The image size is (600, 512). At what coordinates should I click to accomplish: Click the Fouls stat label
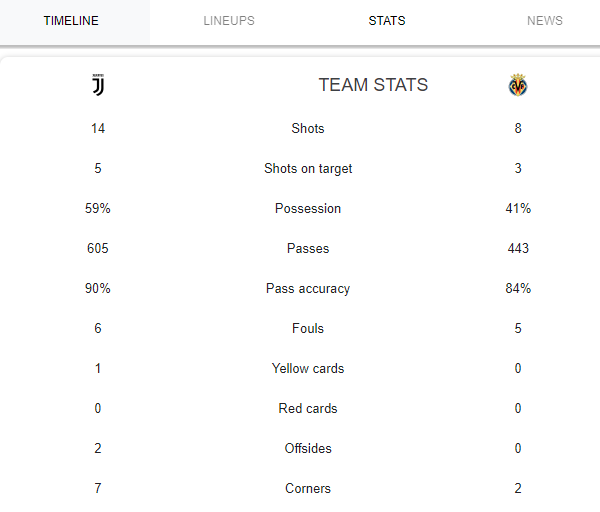coord(308,328)
